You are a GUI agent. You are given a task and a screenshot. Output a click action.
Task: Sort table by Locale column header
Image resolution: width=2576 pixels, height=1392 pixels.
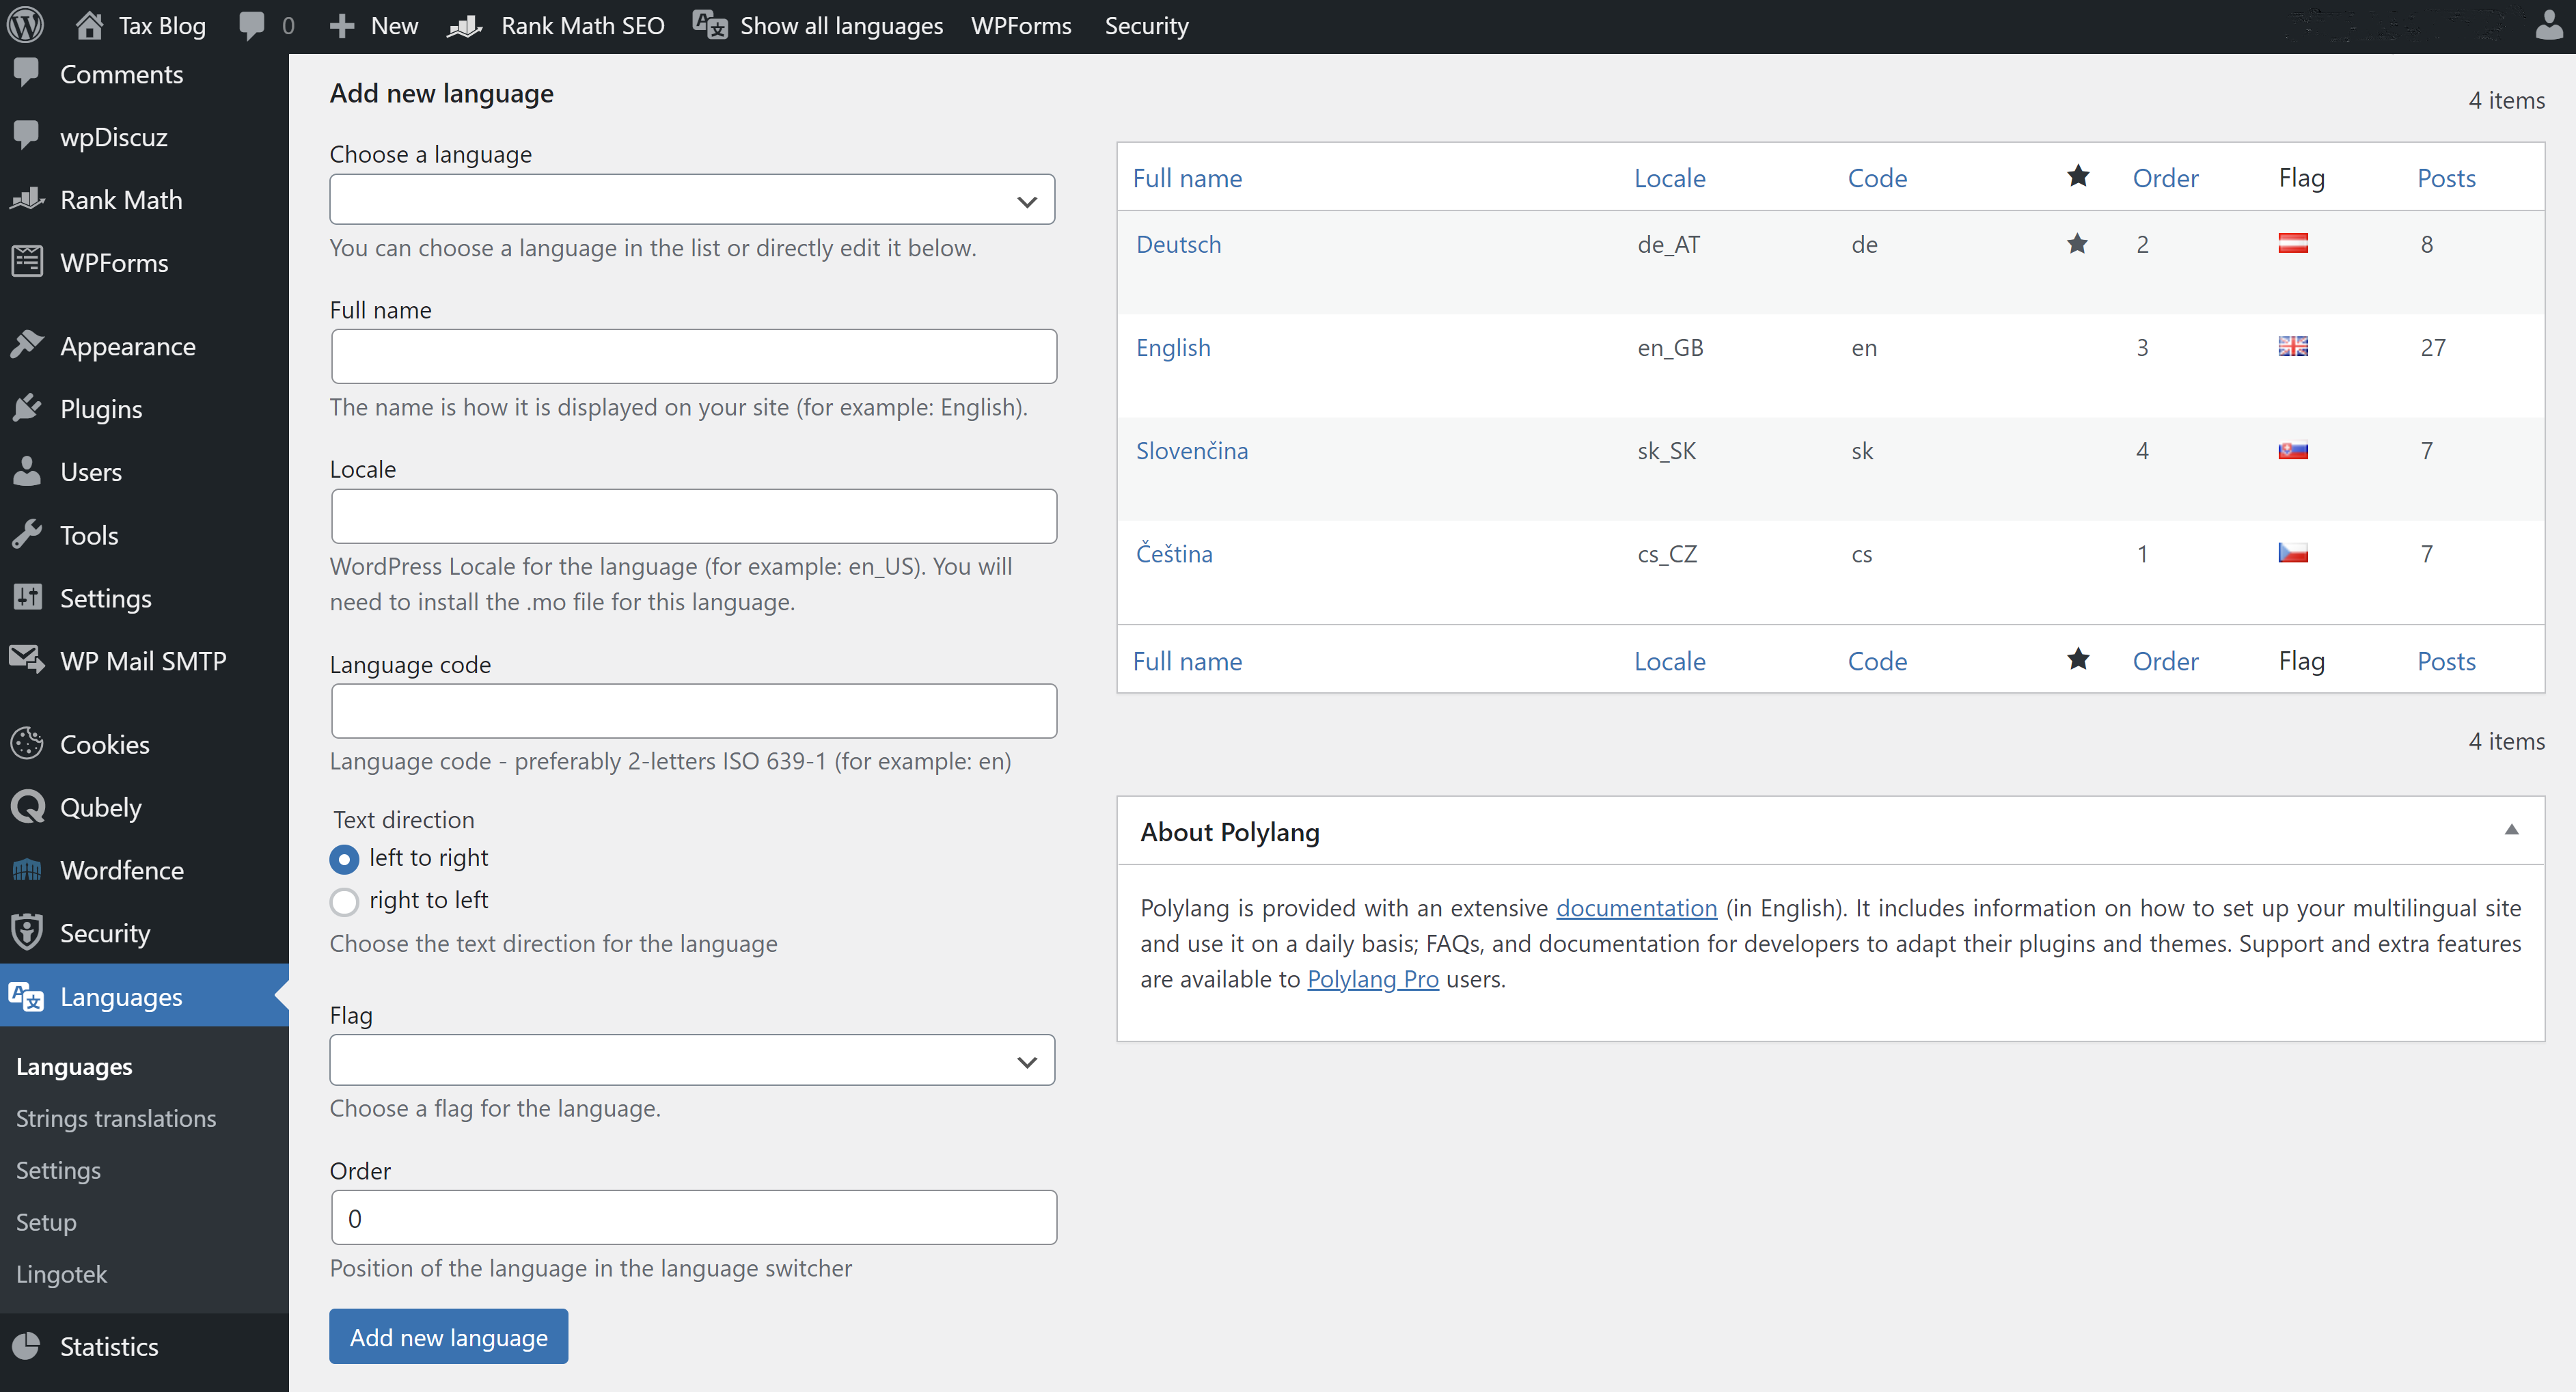[1669, 178]
